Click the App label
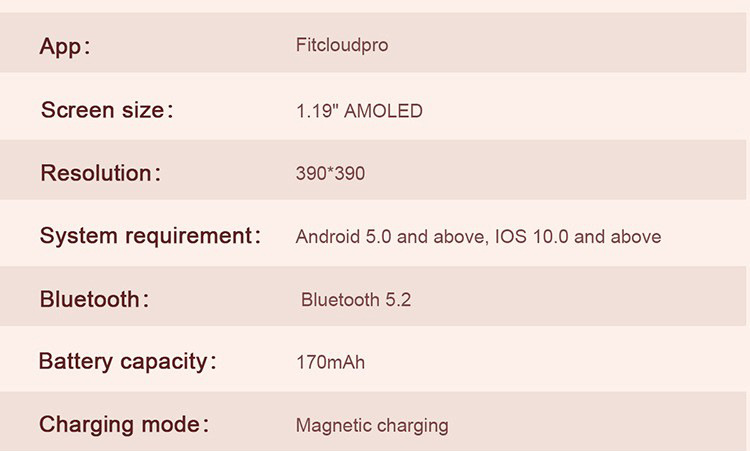 (x=64, y=46)
